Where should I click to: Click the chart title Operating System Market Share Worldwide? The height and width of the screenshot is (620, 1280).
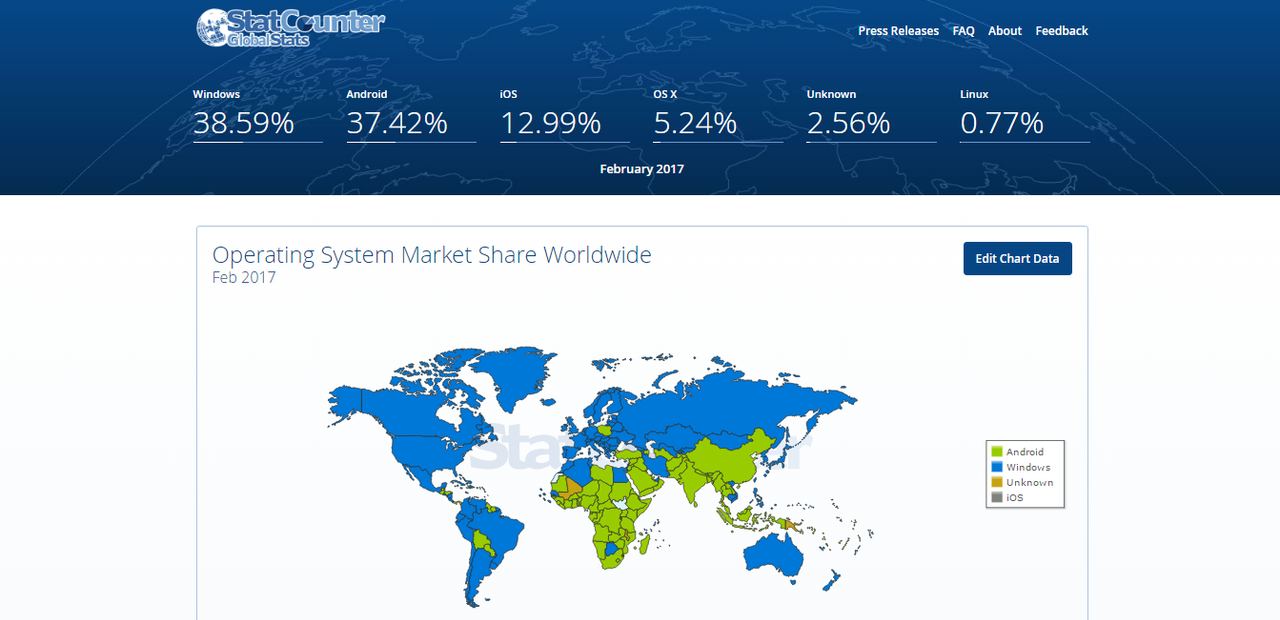[x=432, y=255]
